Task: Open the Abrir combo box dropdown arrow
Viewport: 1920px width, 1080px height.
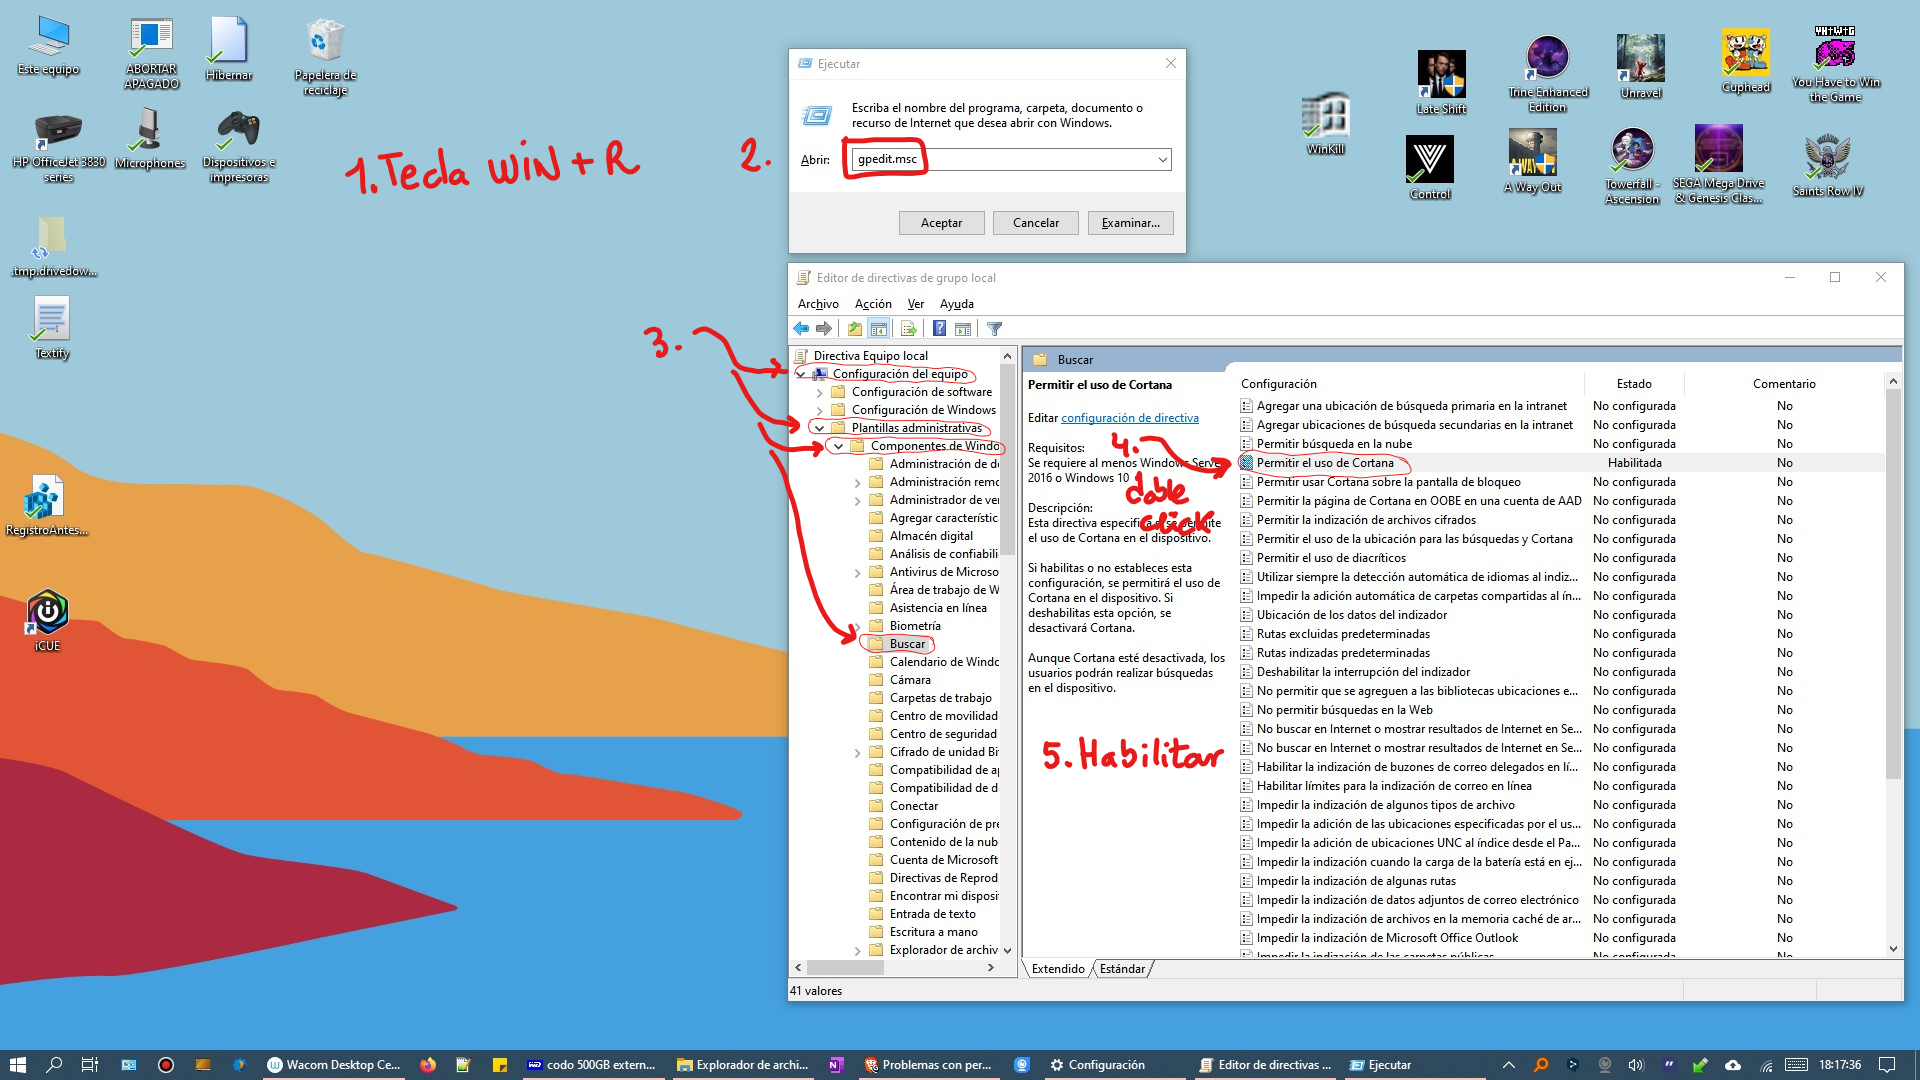Action: pos(1162,160)
